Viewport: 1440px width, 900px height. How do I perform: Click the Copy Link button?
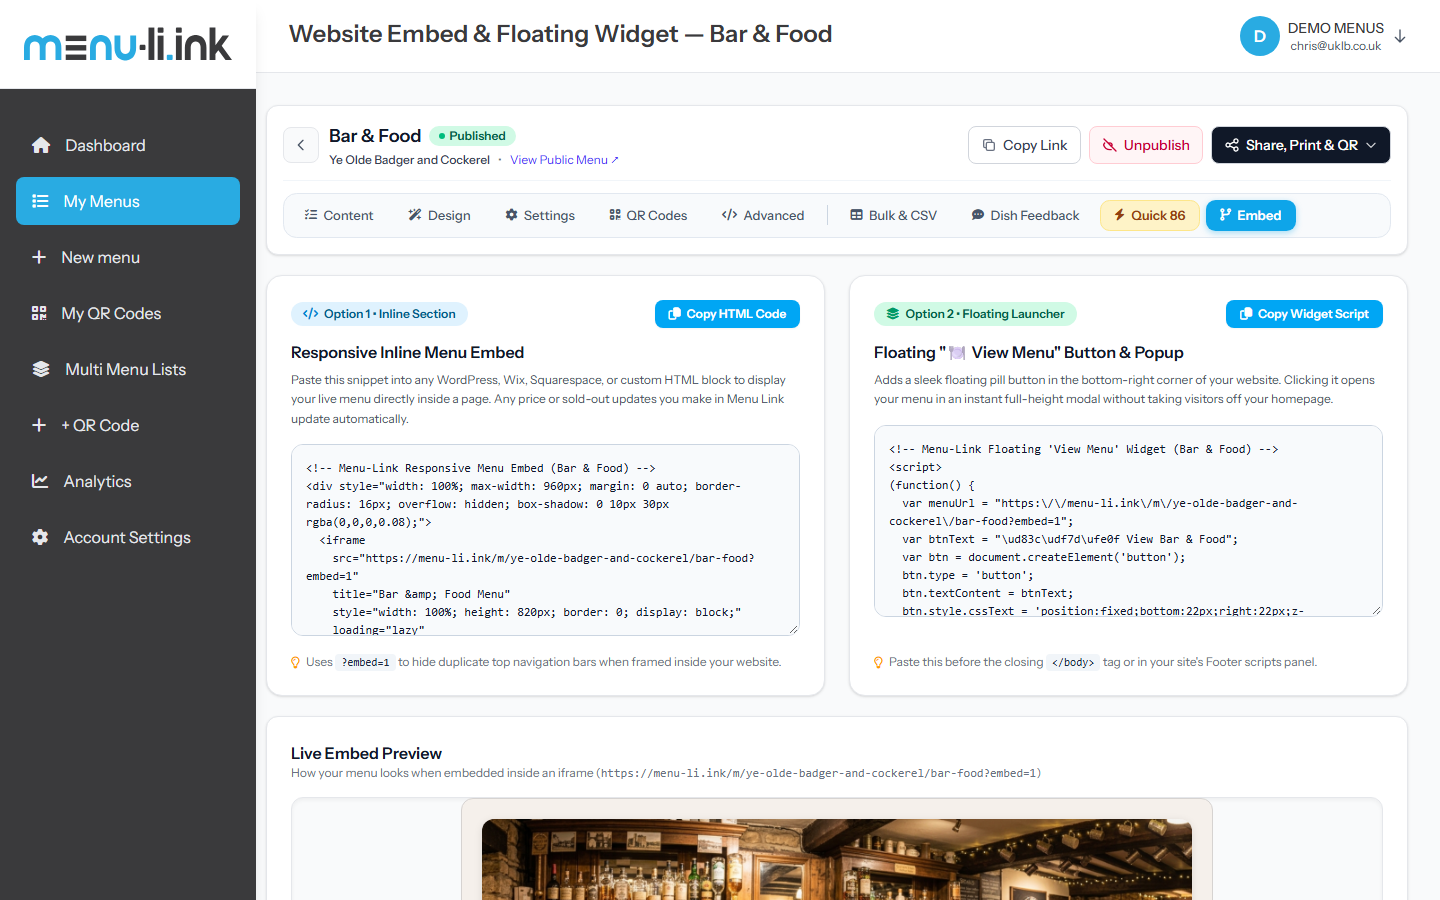1024,145
